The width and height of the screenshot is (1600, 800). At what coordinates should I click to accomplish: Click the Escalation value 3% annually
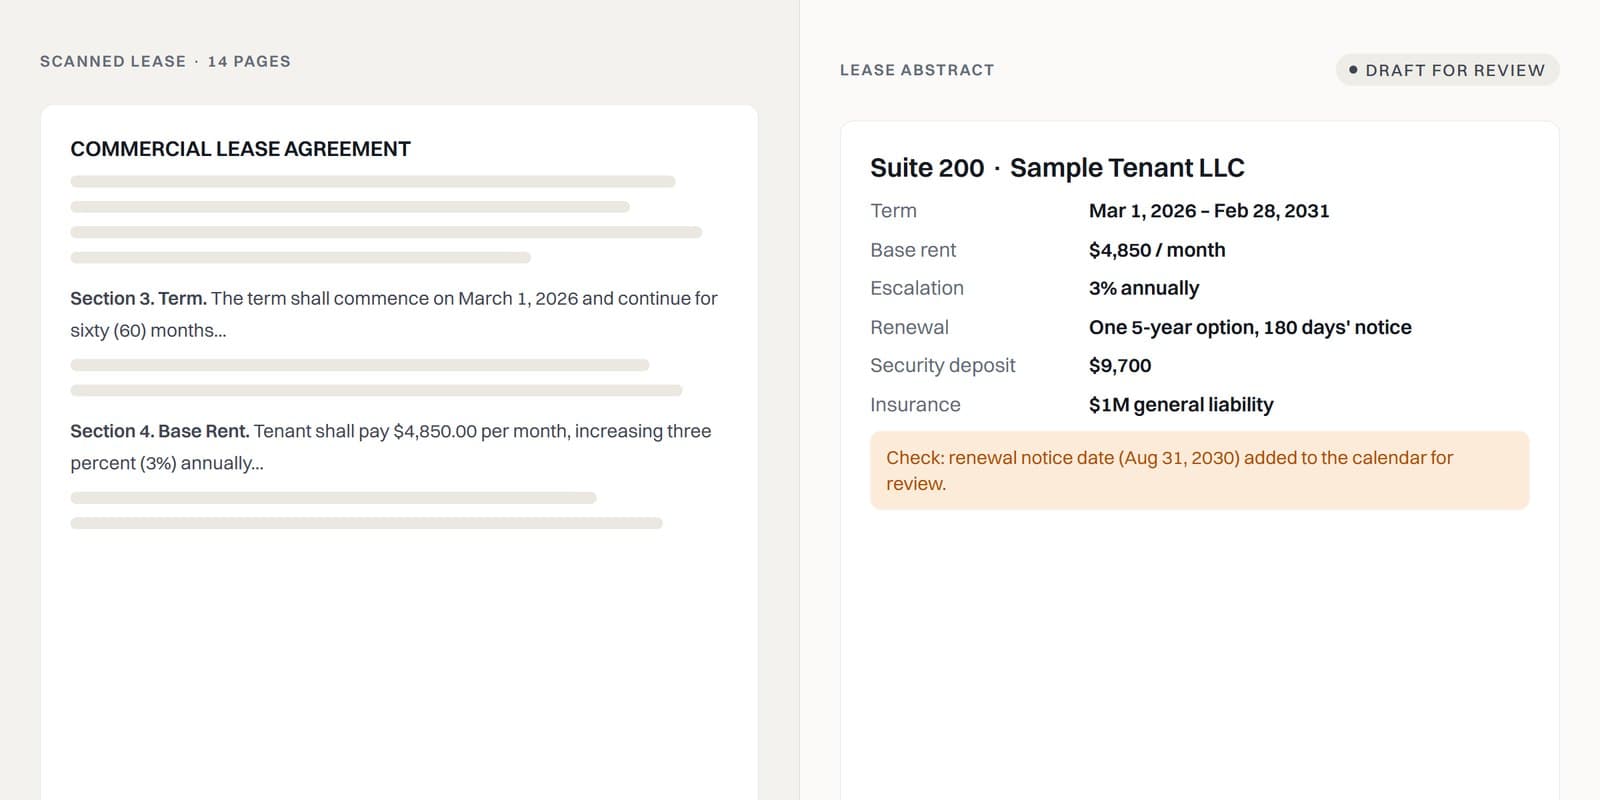pyautogui.click(x=1144, y=288)
